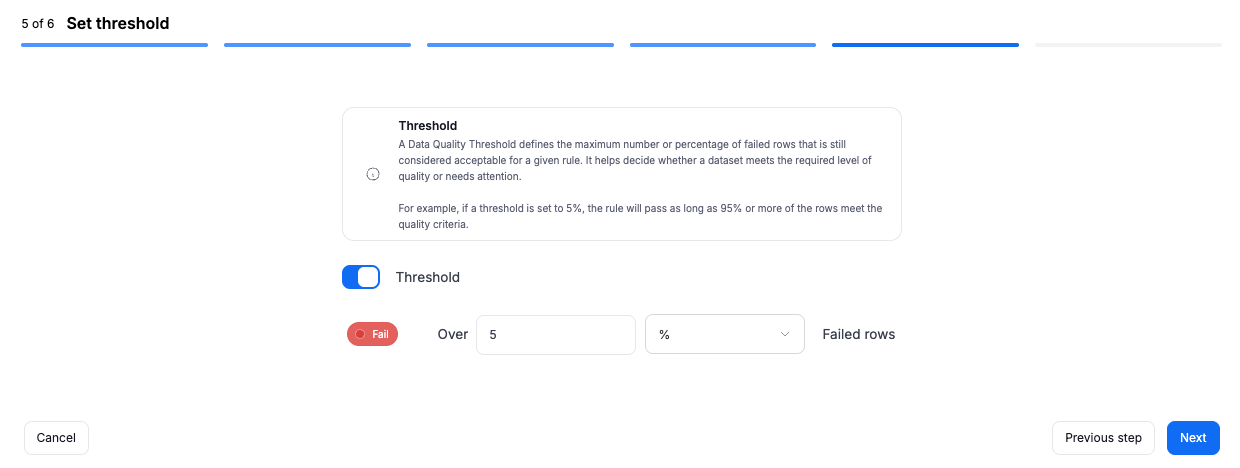Click the Set threshold page heading
Screen dimensions: 1240x468
pyautogui.click(x=118, y=23)
